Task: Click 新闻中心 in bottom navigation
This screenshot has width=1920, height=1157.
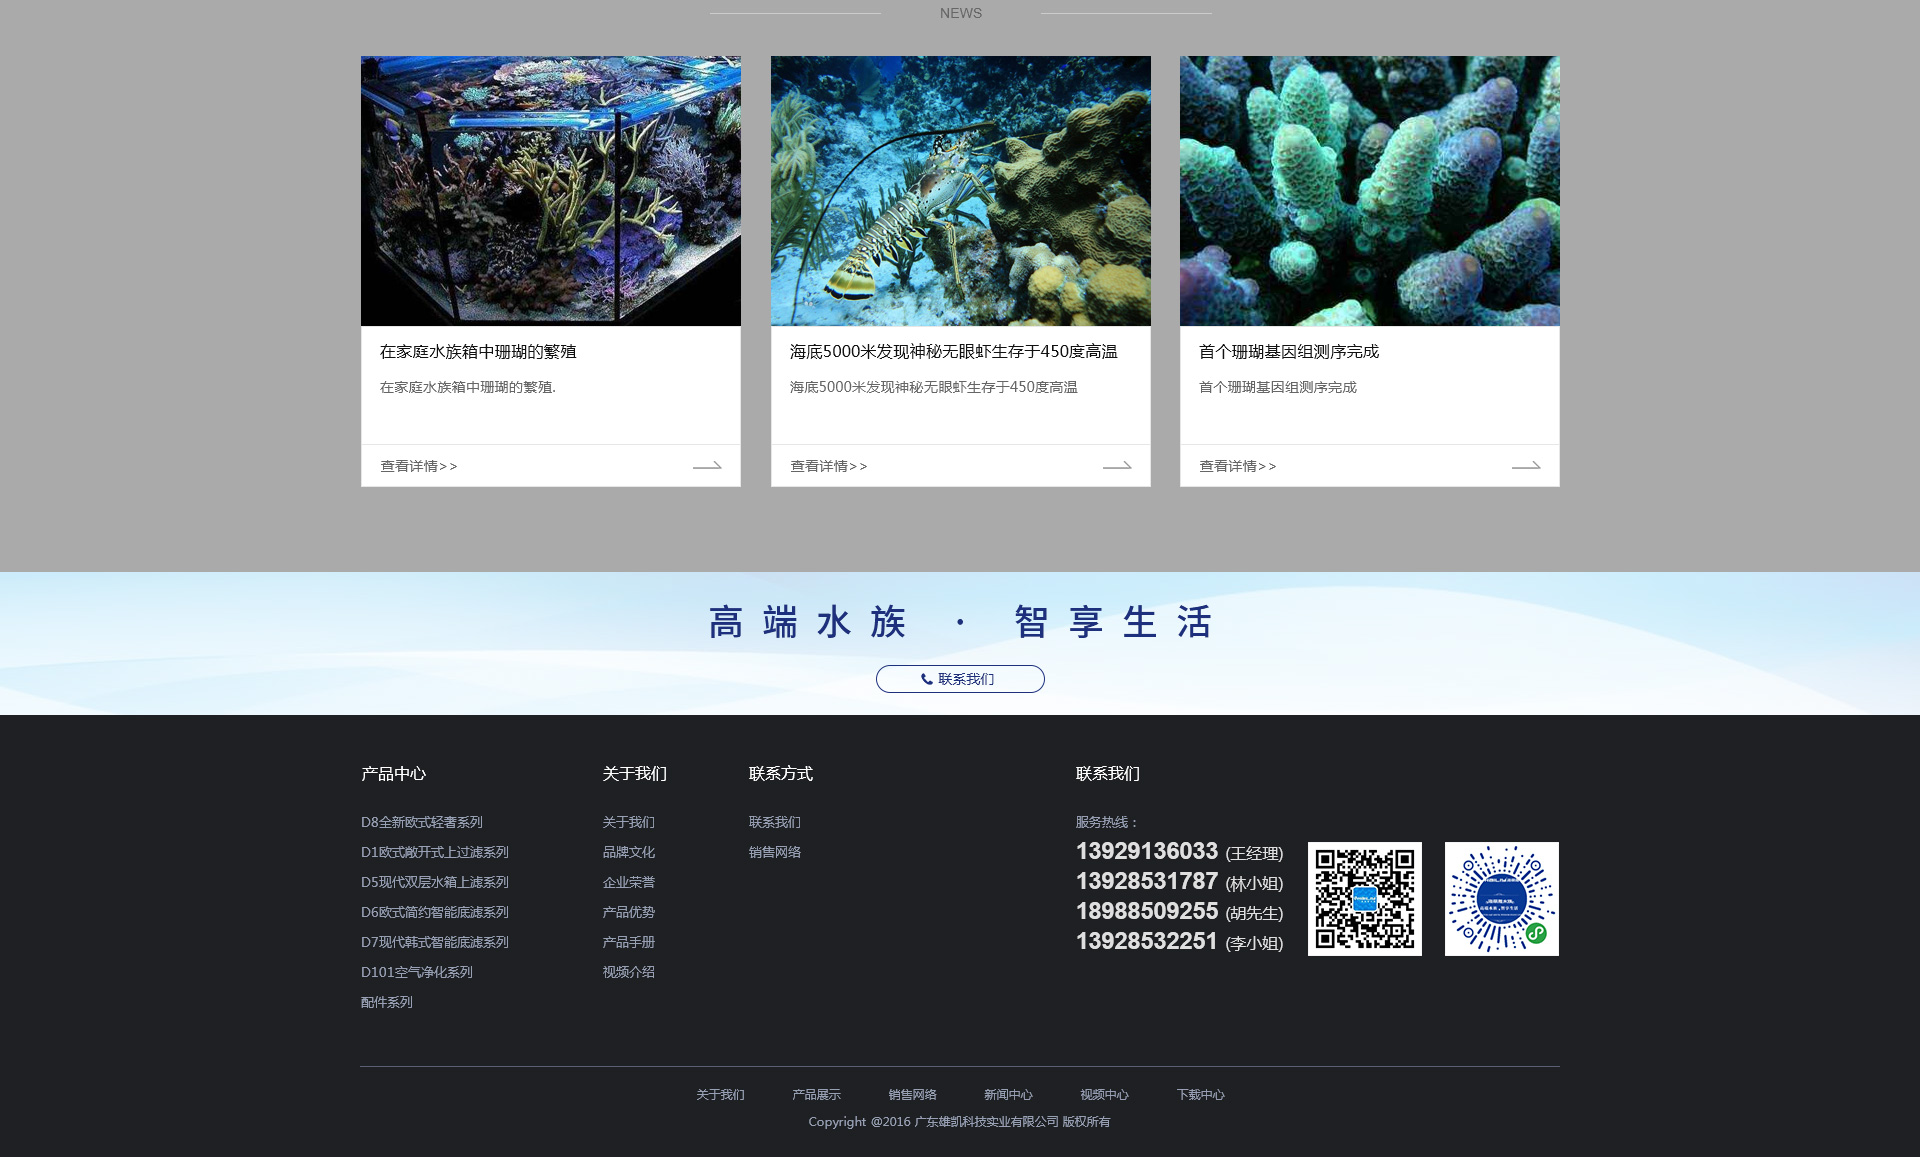Action: 1007,1095
